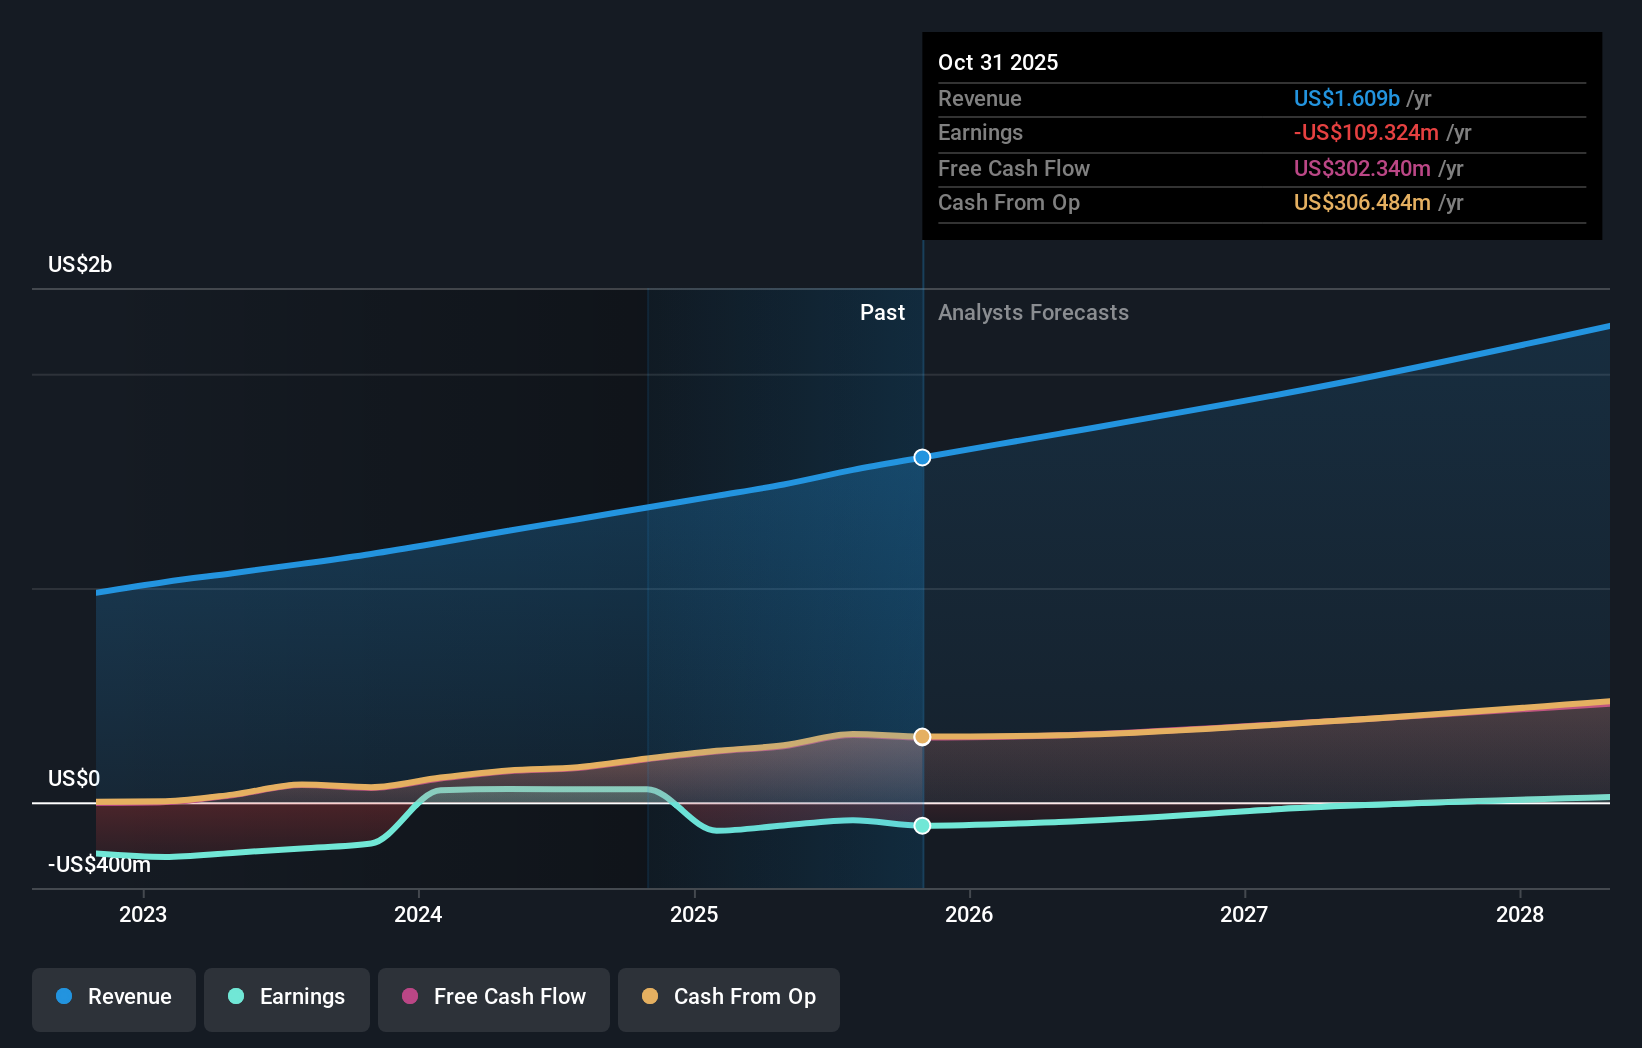Select the Earnings marker below the zero line
Image resolution: width=1642 pixels, height=1048 pixels.
click(921, 825)
